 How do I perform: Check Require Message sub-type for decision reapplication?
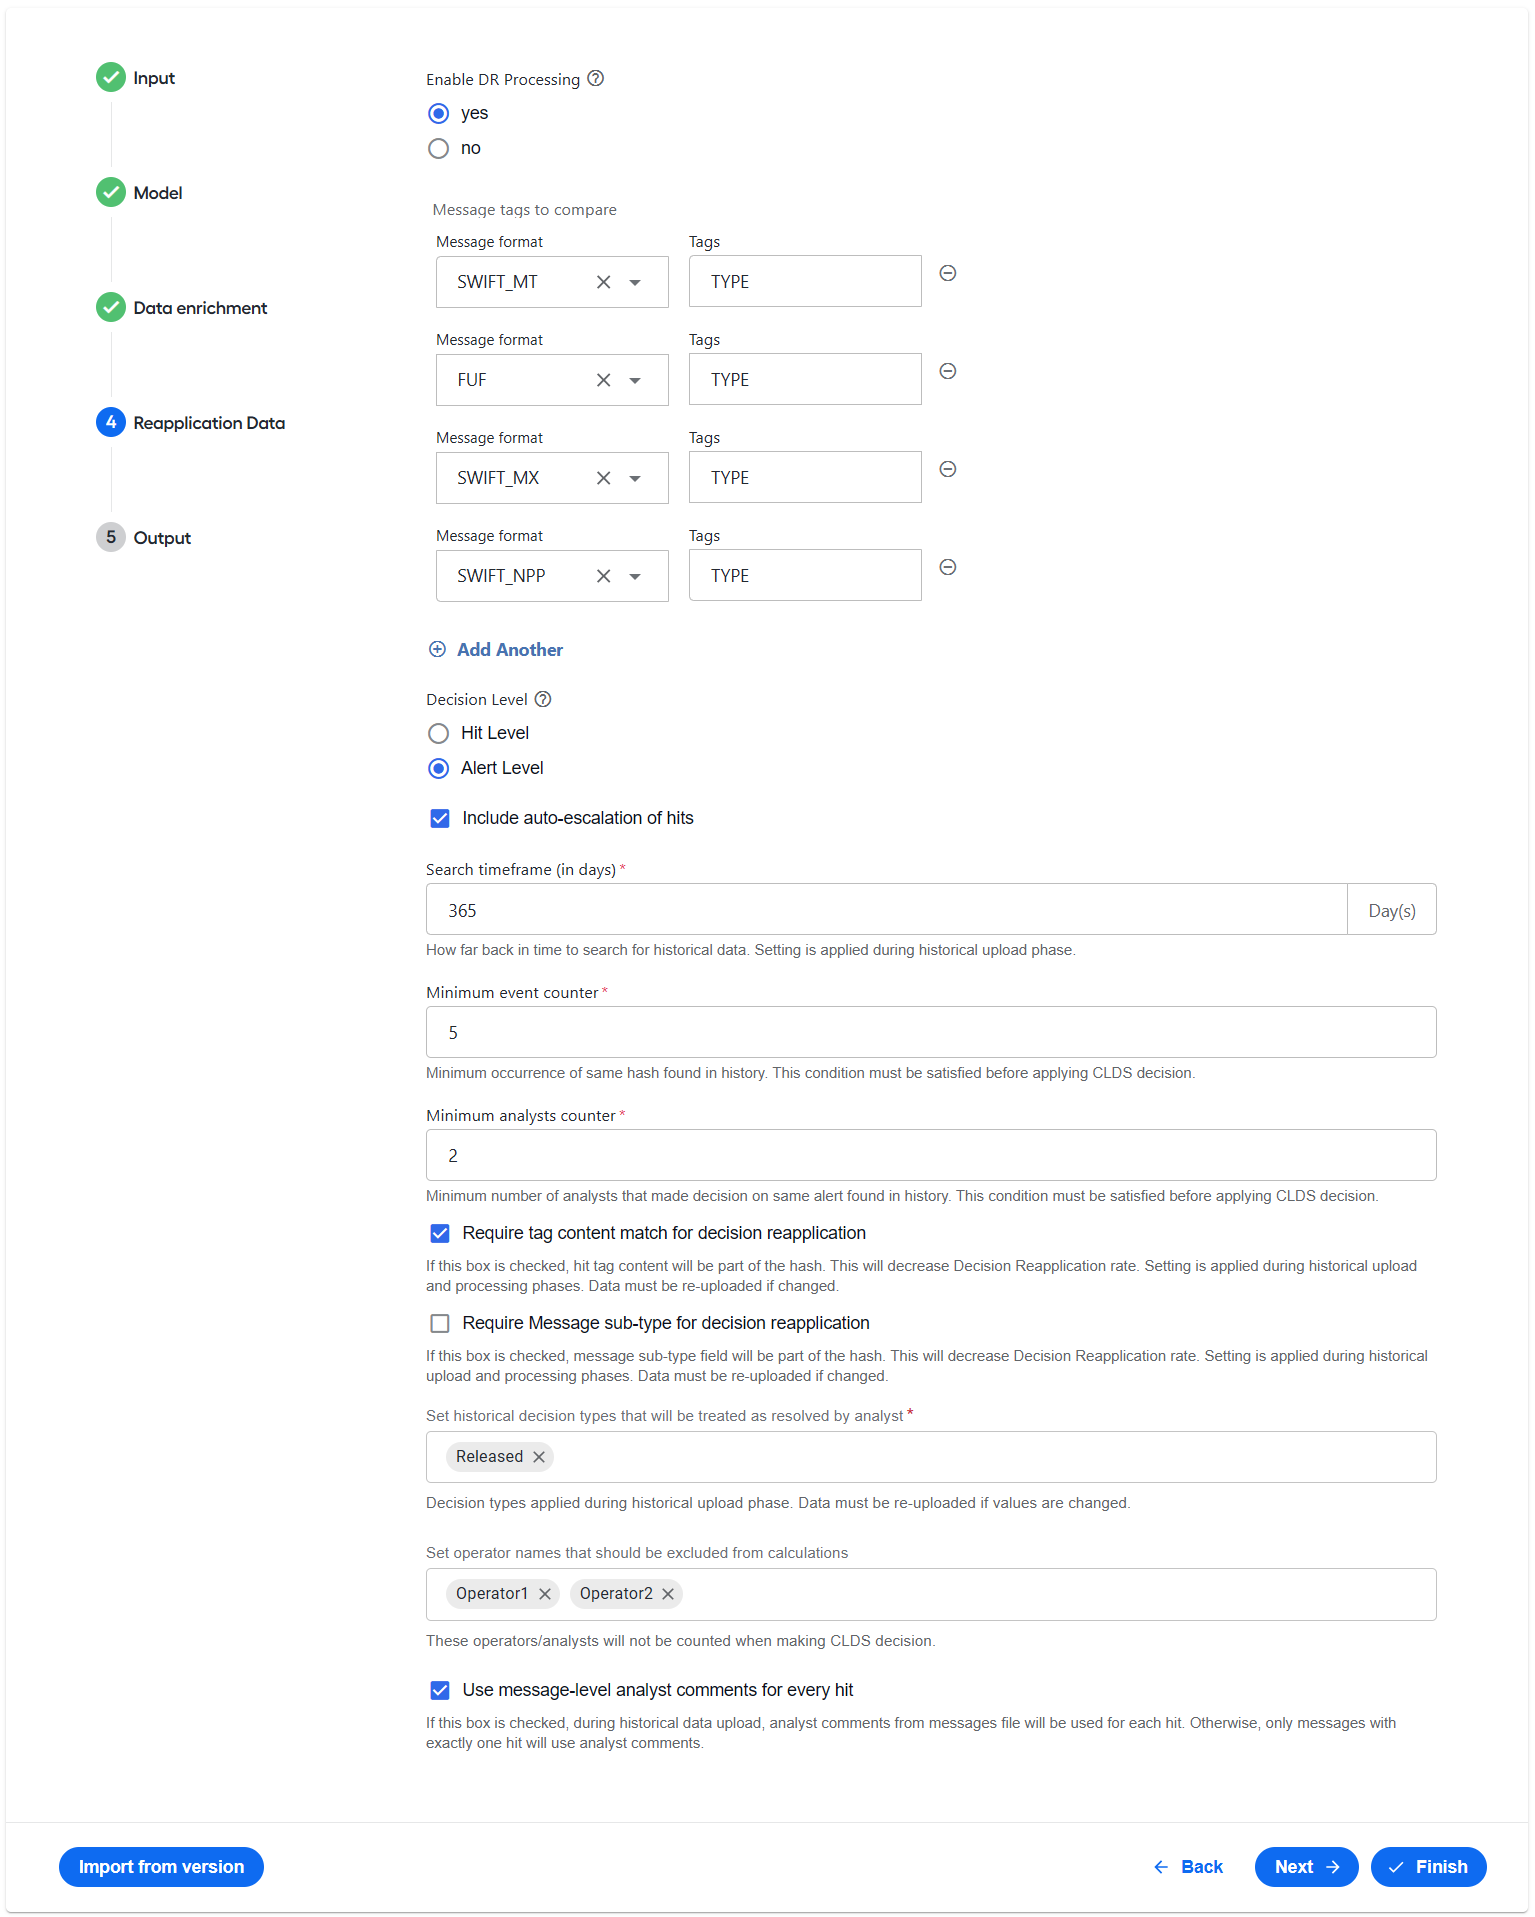pos(440,1323)
